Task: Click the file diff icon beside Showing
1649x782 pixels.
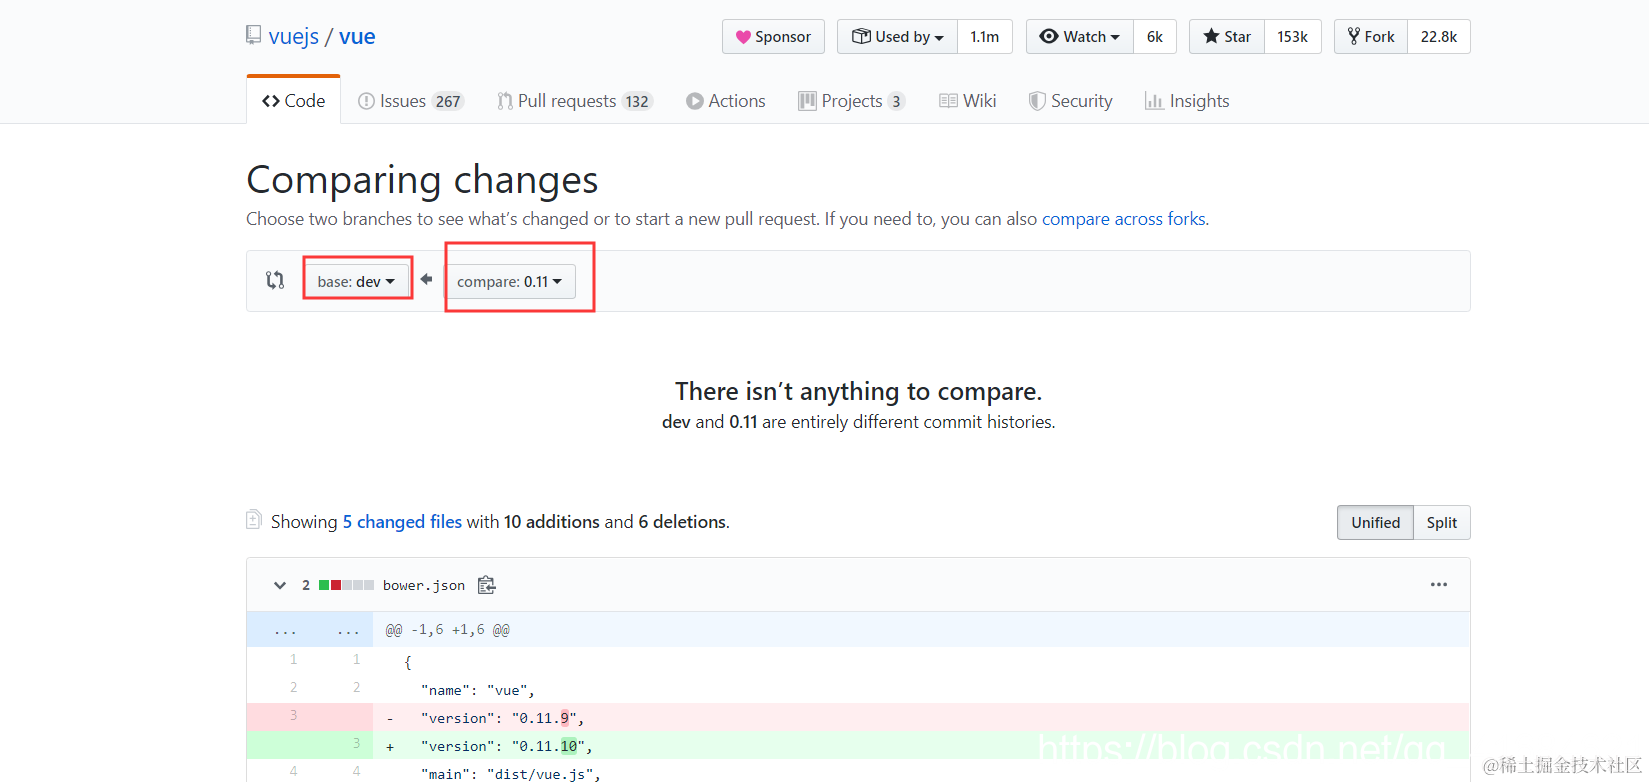Action: (x=254, y=520)
